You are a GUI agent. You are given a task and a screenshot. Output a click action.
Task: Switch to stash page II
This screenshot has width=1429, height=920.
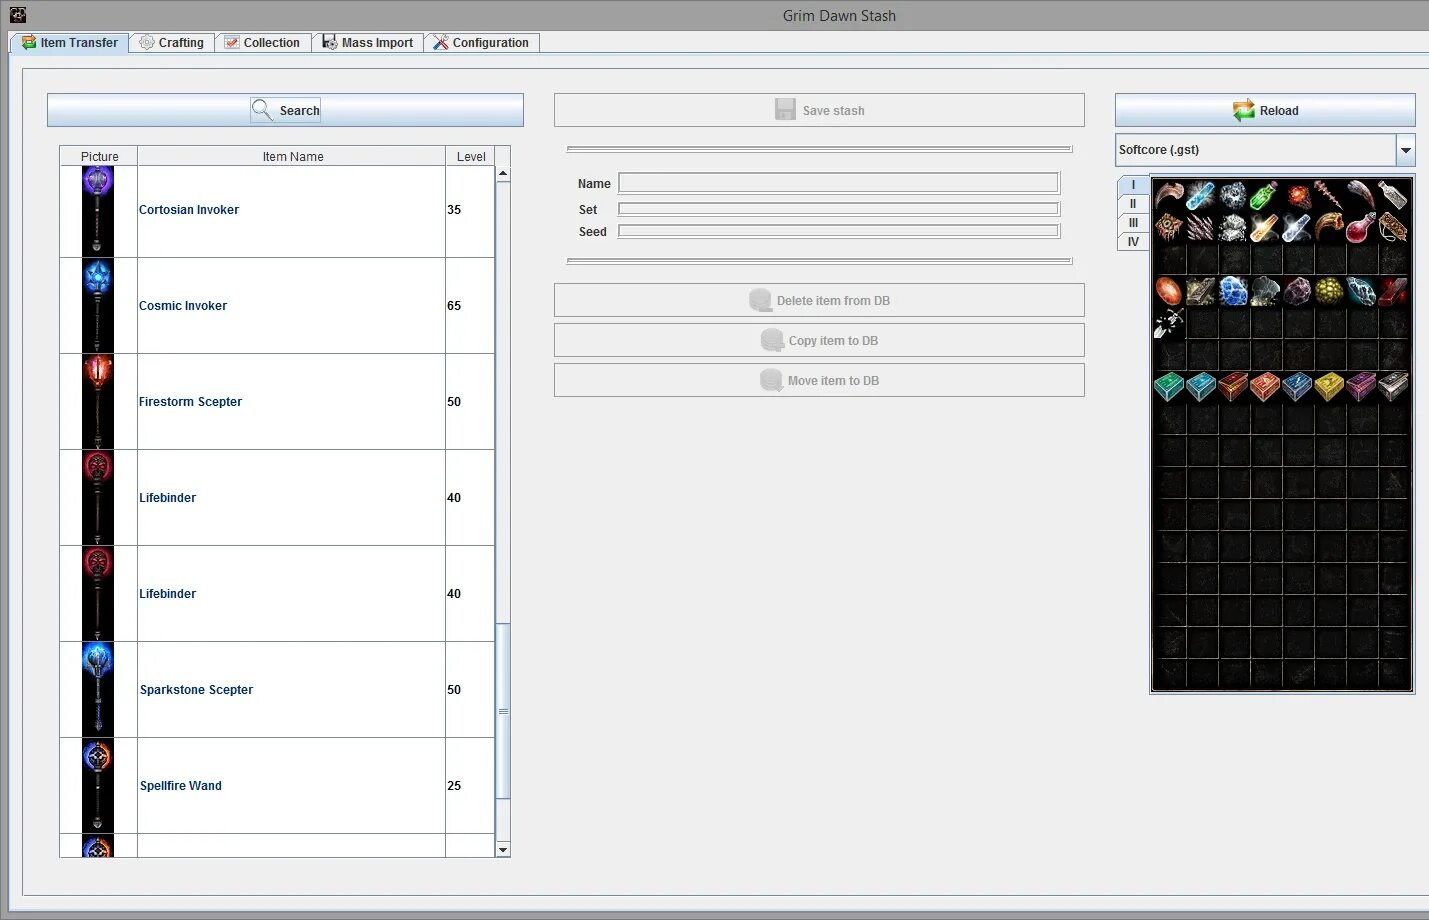coord(1133,204)
